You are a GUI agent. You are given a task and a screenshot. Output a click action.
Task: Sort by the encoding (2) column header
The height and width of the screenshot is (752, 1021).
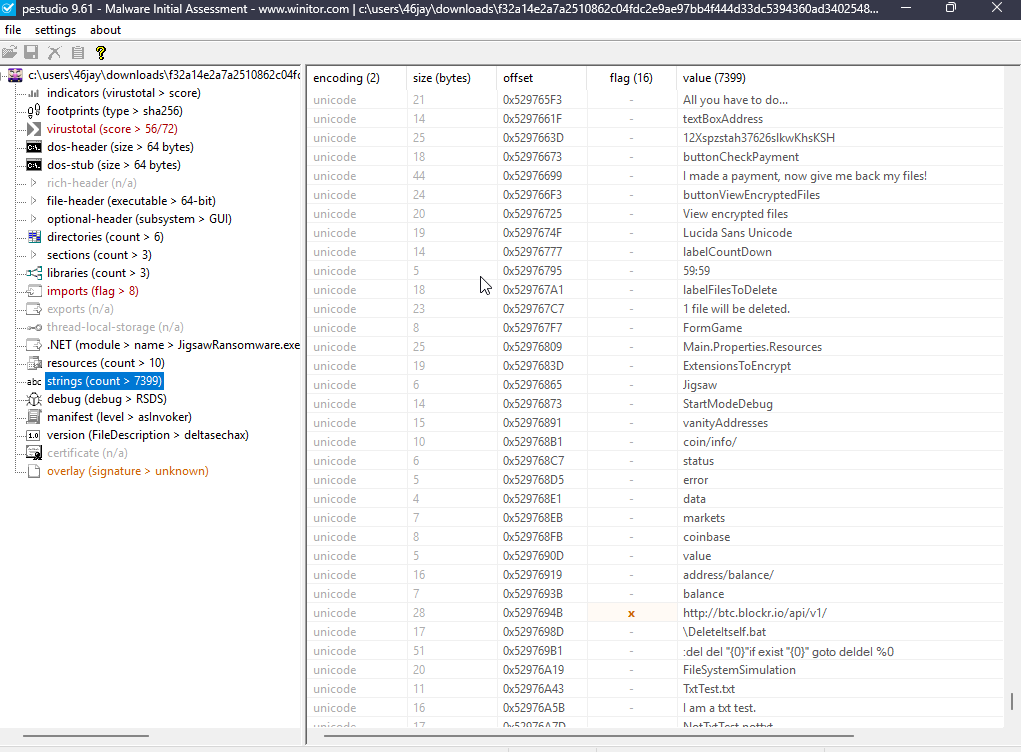[357, 78]
